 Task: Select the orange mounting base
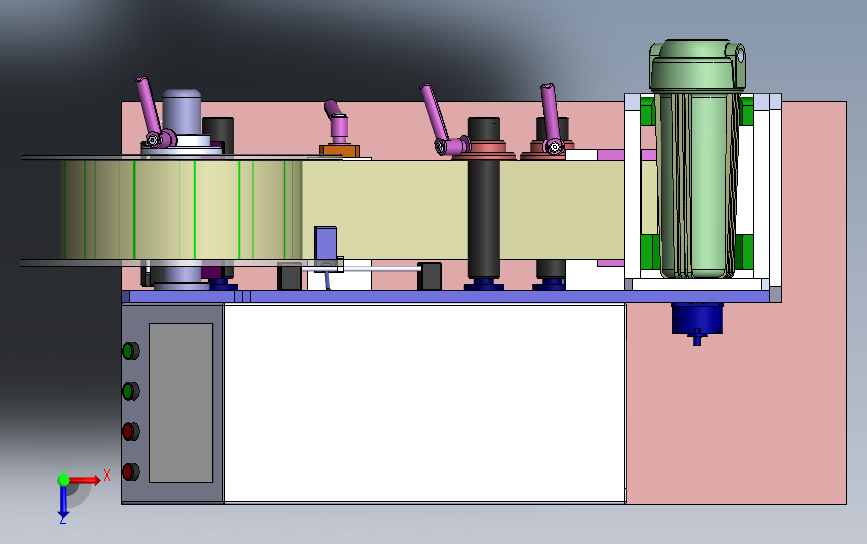click(340, 150)
